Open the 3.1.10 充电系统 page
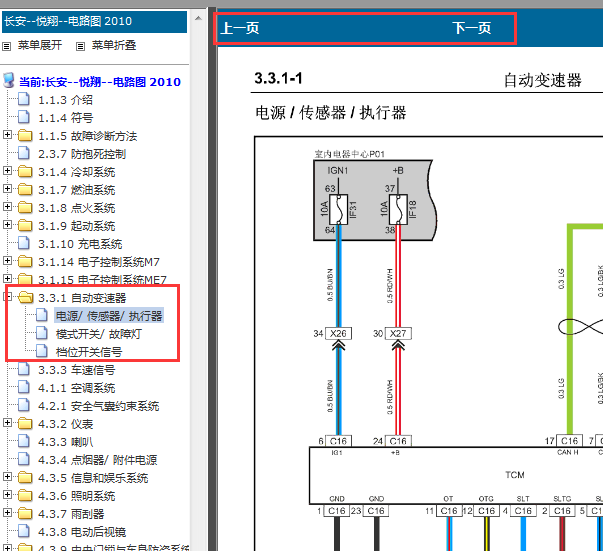 (x=80, y=244)
